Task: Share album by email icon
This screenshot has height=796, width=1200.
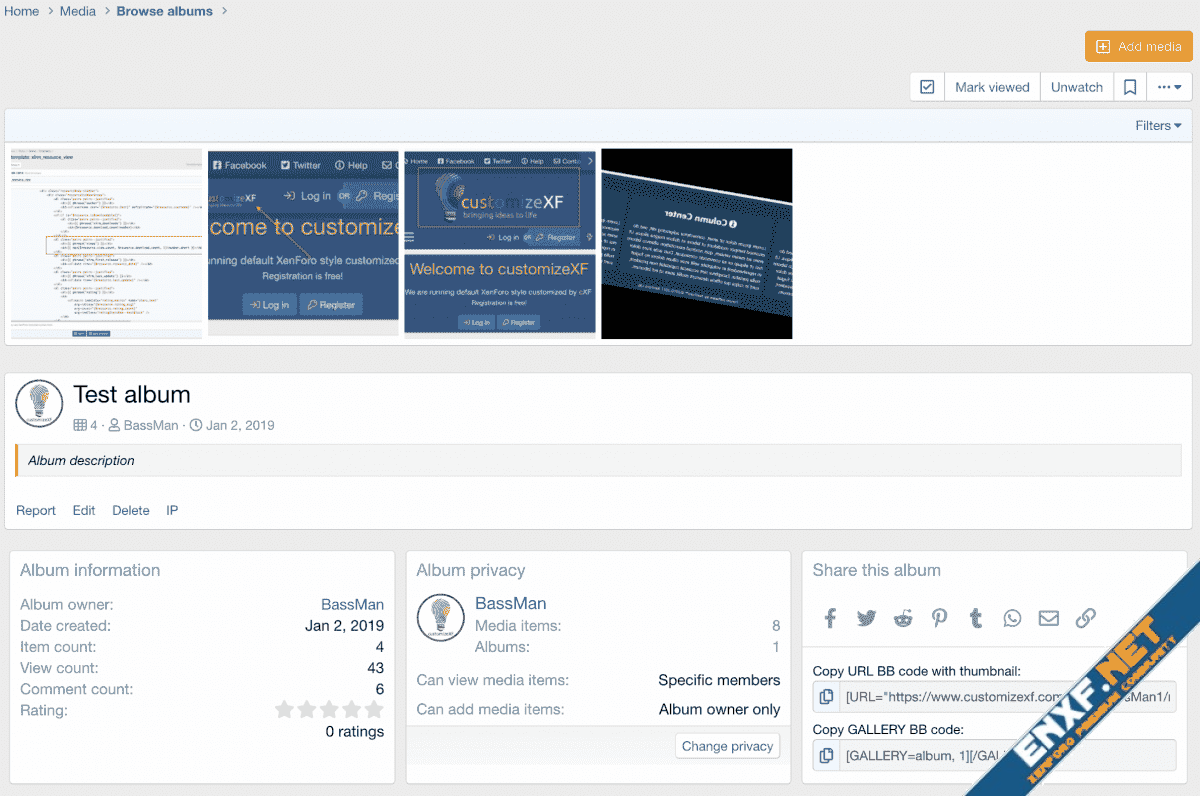Action: point(1048,618)
